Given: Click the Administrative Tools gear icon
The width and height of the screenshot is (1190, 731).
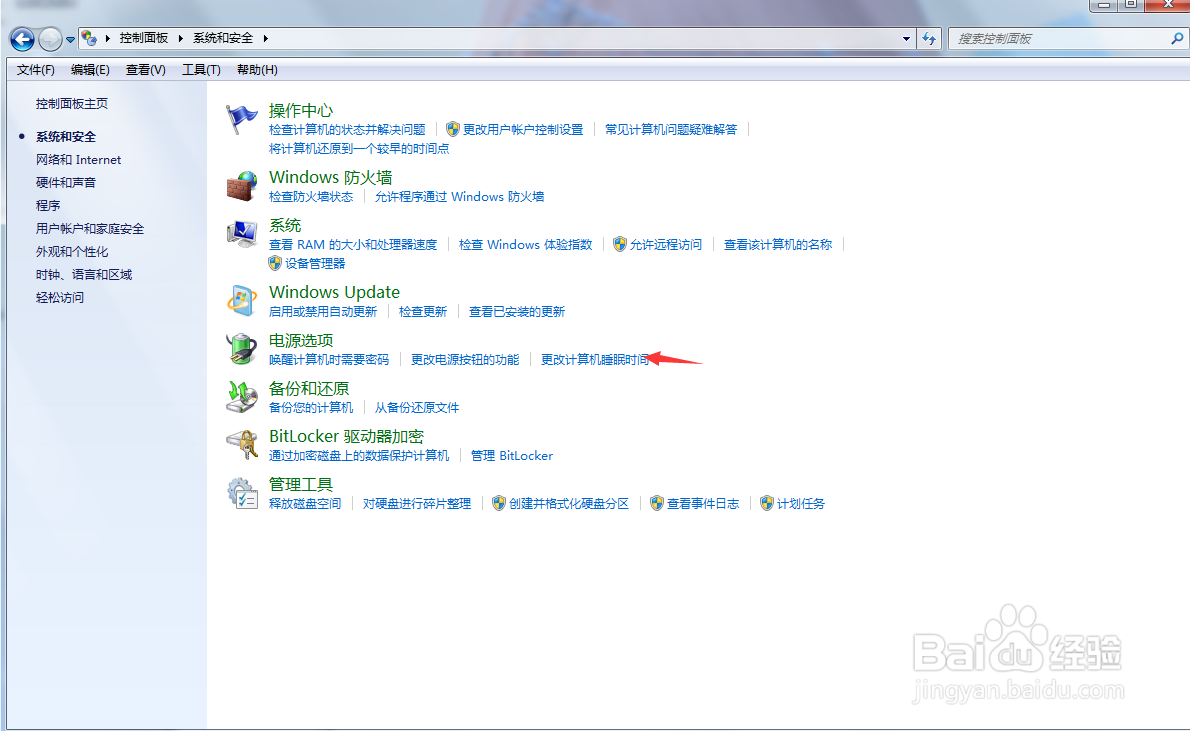Looking at the screenshot, I should click(x=242, y=493).
